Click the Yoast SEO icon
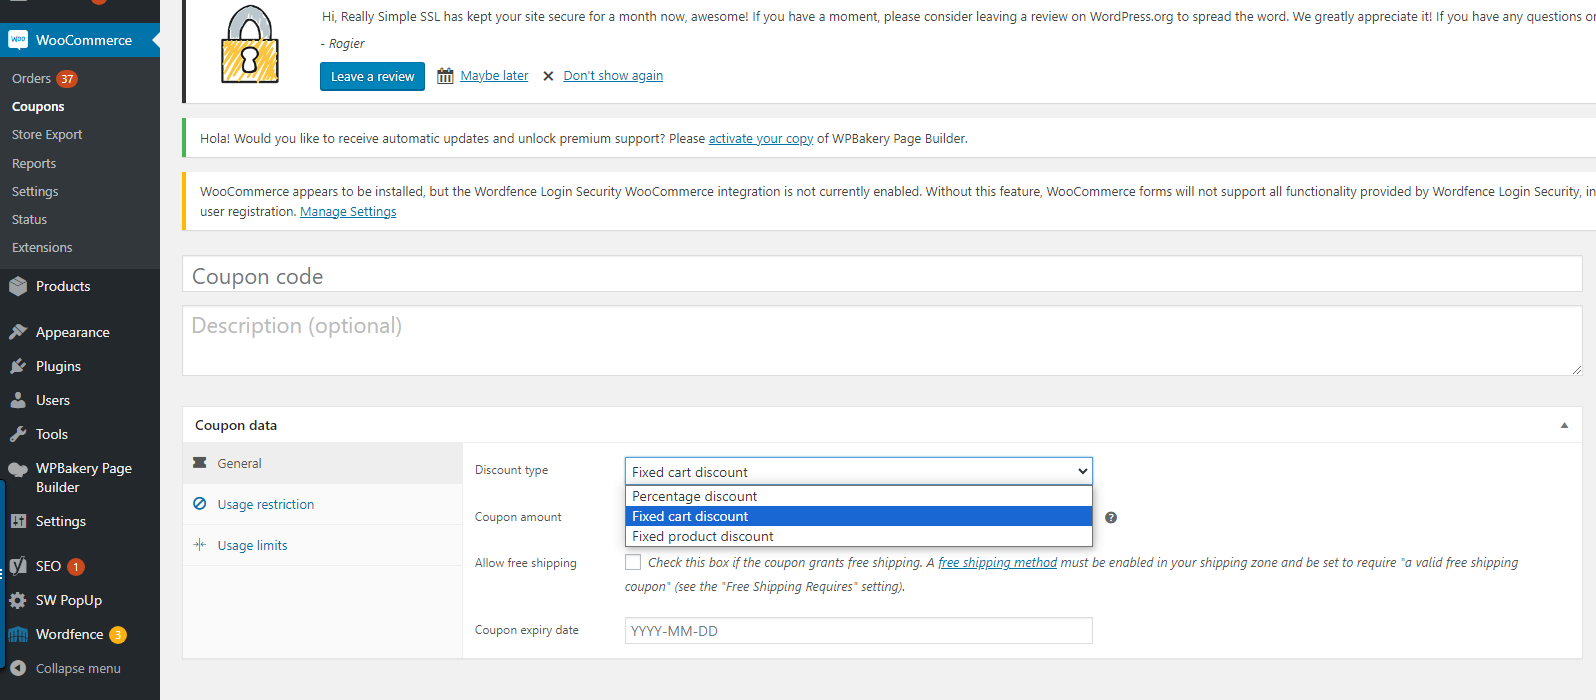Image resolution: width=1596 pixels, height=700 pixels. tap(18, 566)
